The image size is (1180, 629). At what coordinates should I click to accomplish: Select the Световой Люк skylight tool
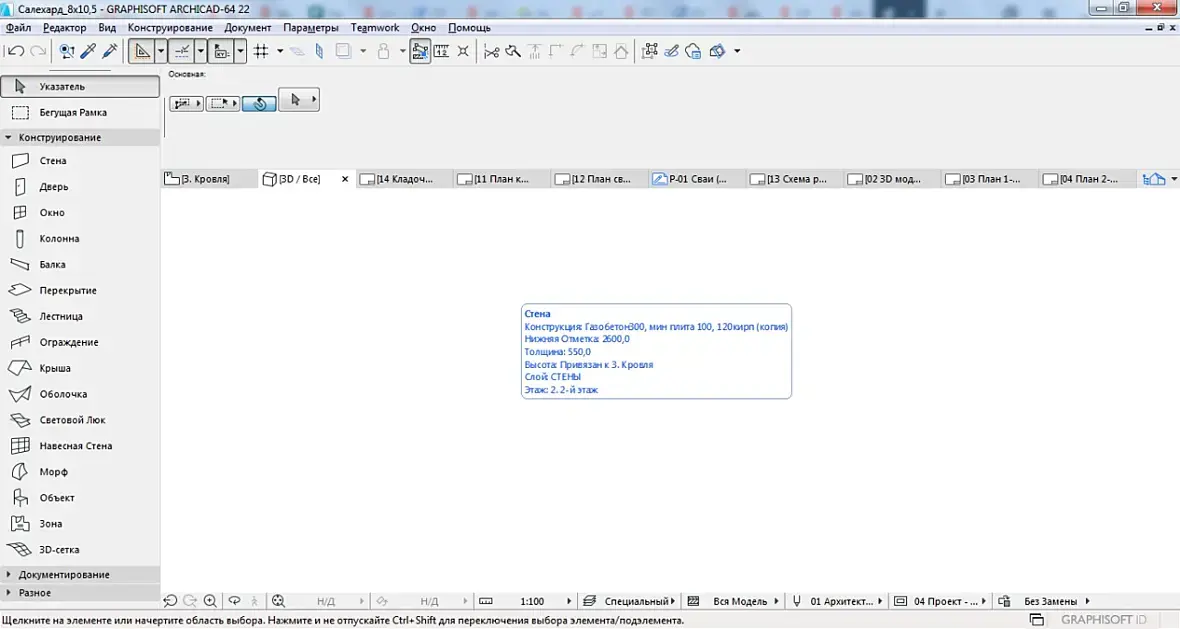point(80,420)
